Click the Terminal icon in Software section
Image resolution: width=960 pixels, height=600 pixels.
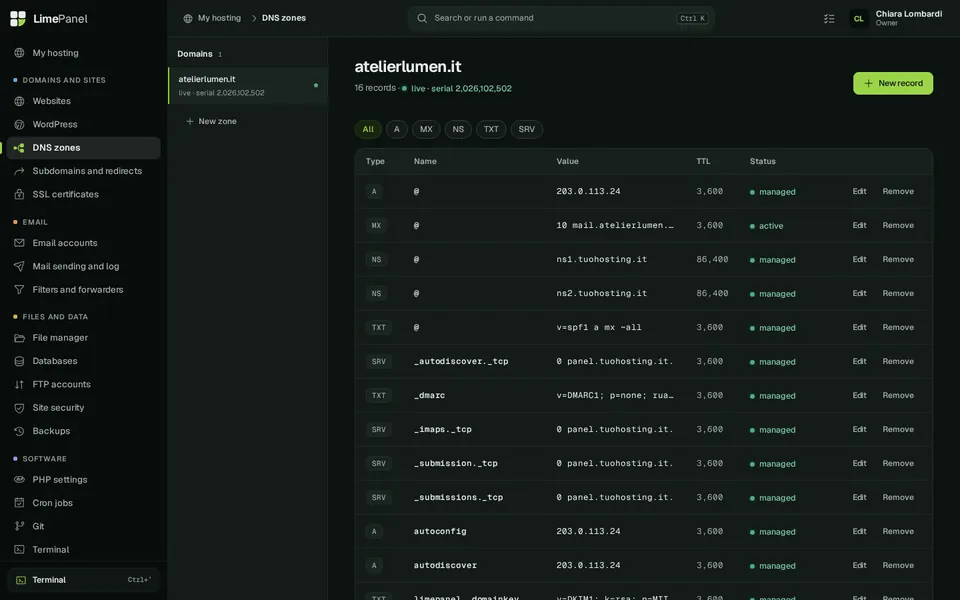20,550
